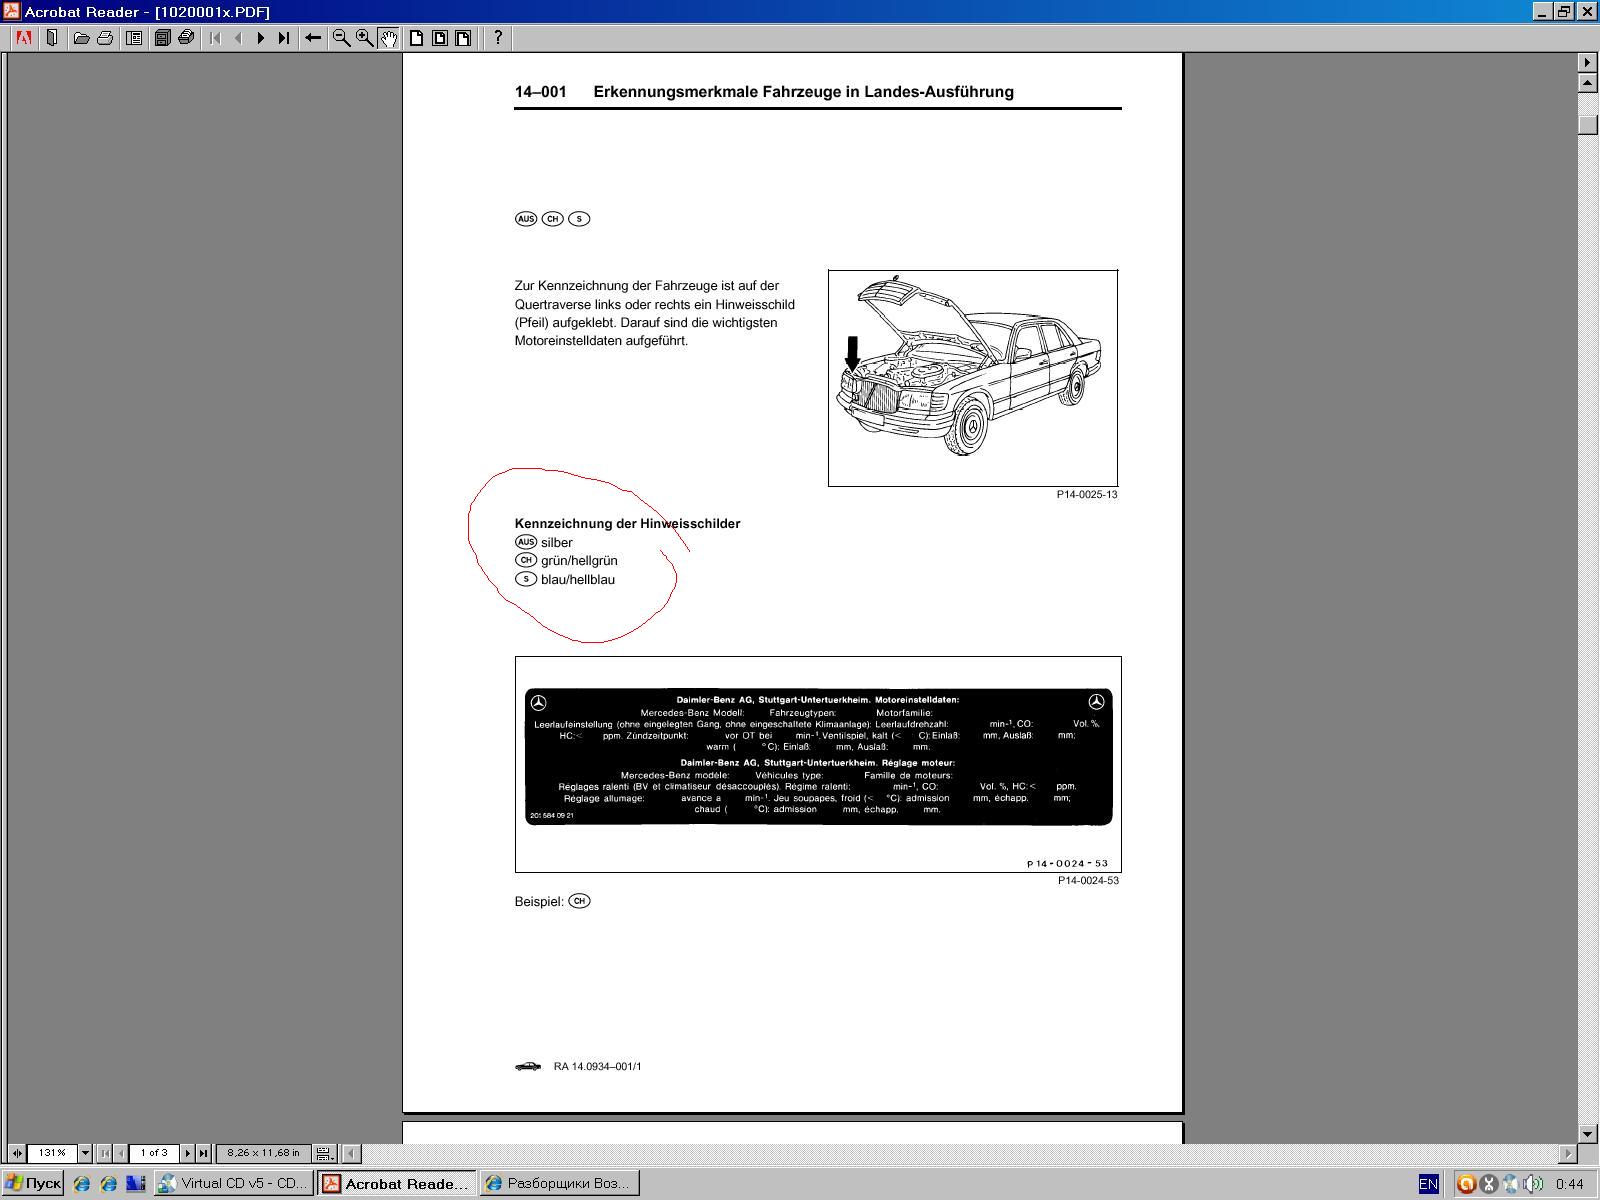The width and height of the screenshot is (1600, 1200).
Task: Click the page size 8,26 x 11,68 in
Action: coord(263,1153)
